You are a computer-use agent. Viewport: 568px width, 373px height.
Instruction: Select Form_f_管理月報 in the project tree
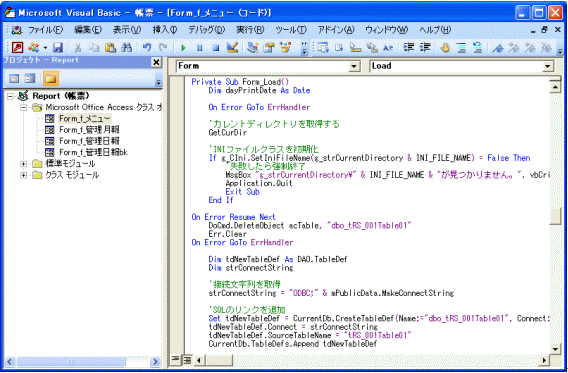(x=89, y=130)
